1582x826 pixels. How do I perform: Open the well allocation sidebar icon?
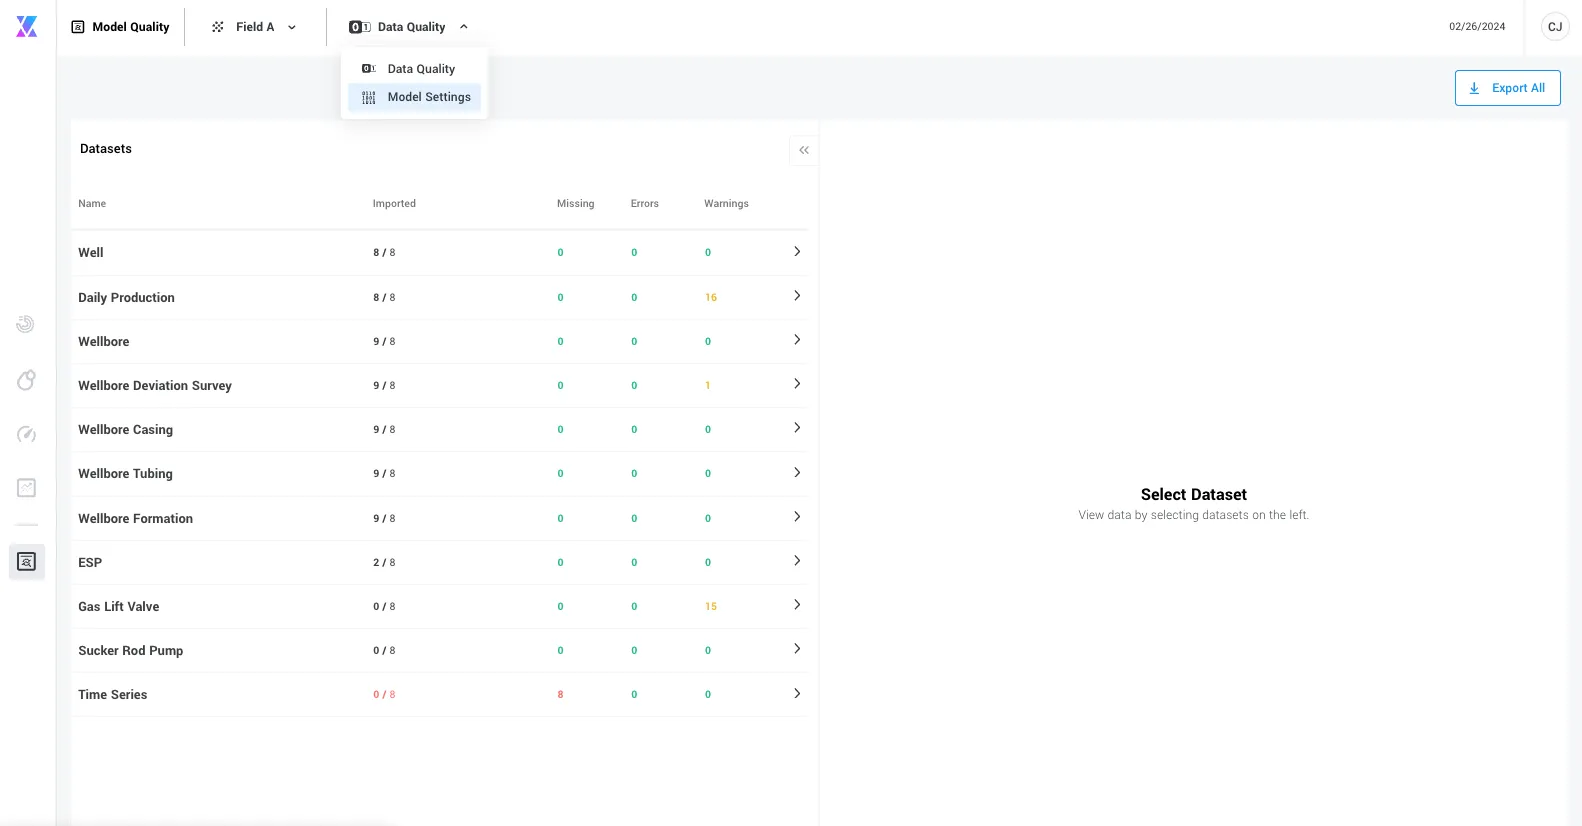point(26,380)
